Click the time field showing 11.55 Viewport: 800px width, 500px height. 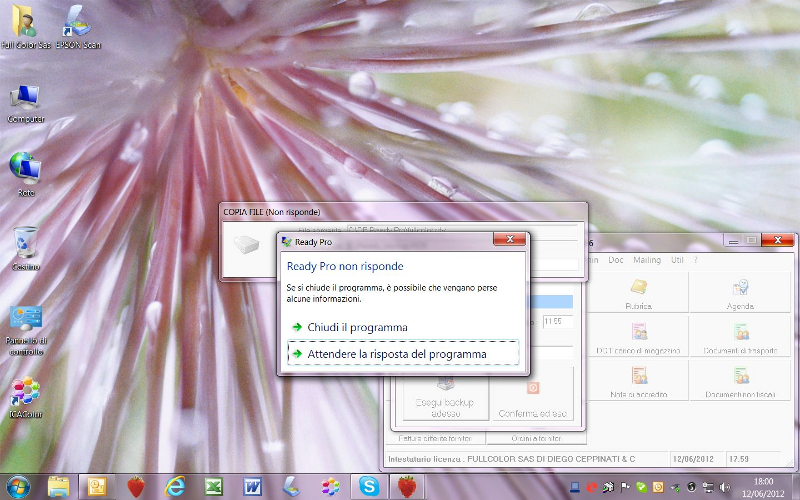pos(558,321)
